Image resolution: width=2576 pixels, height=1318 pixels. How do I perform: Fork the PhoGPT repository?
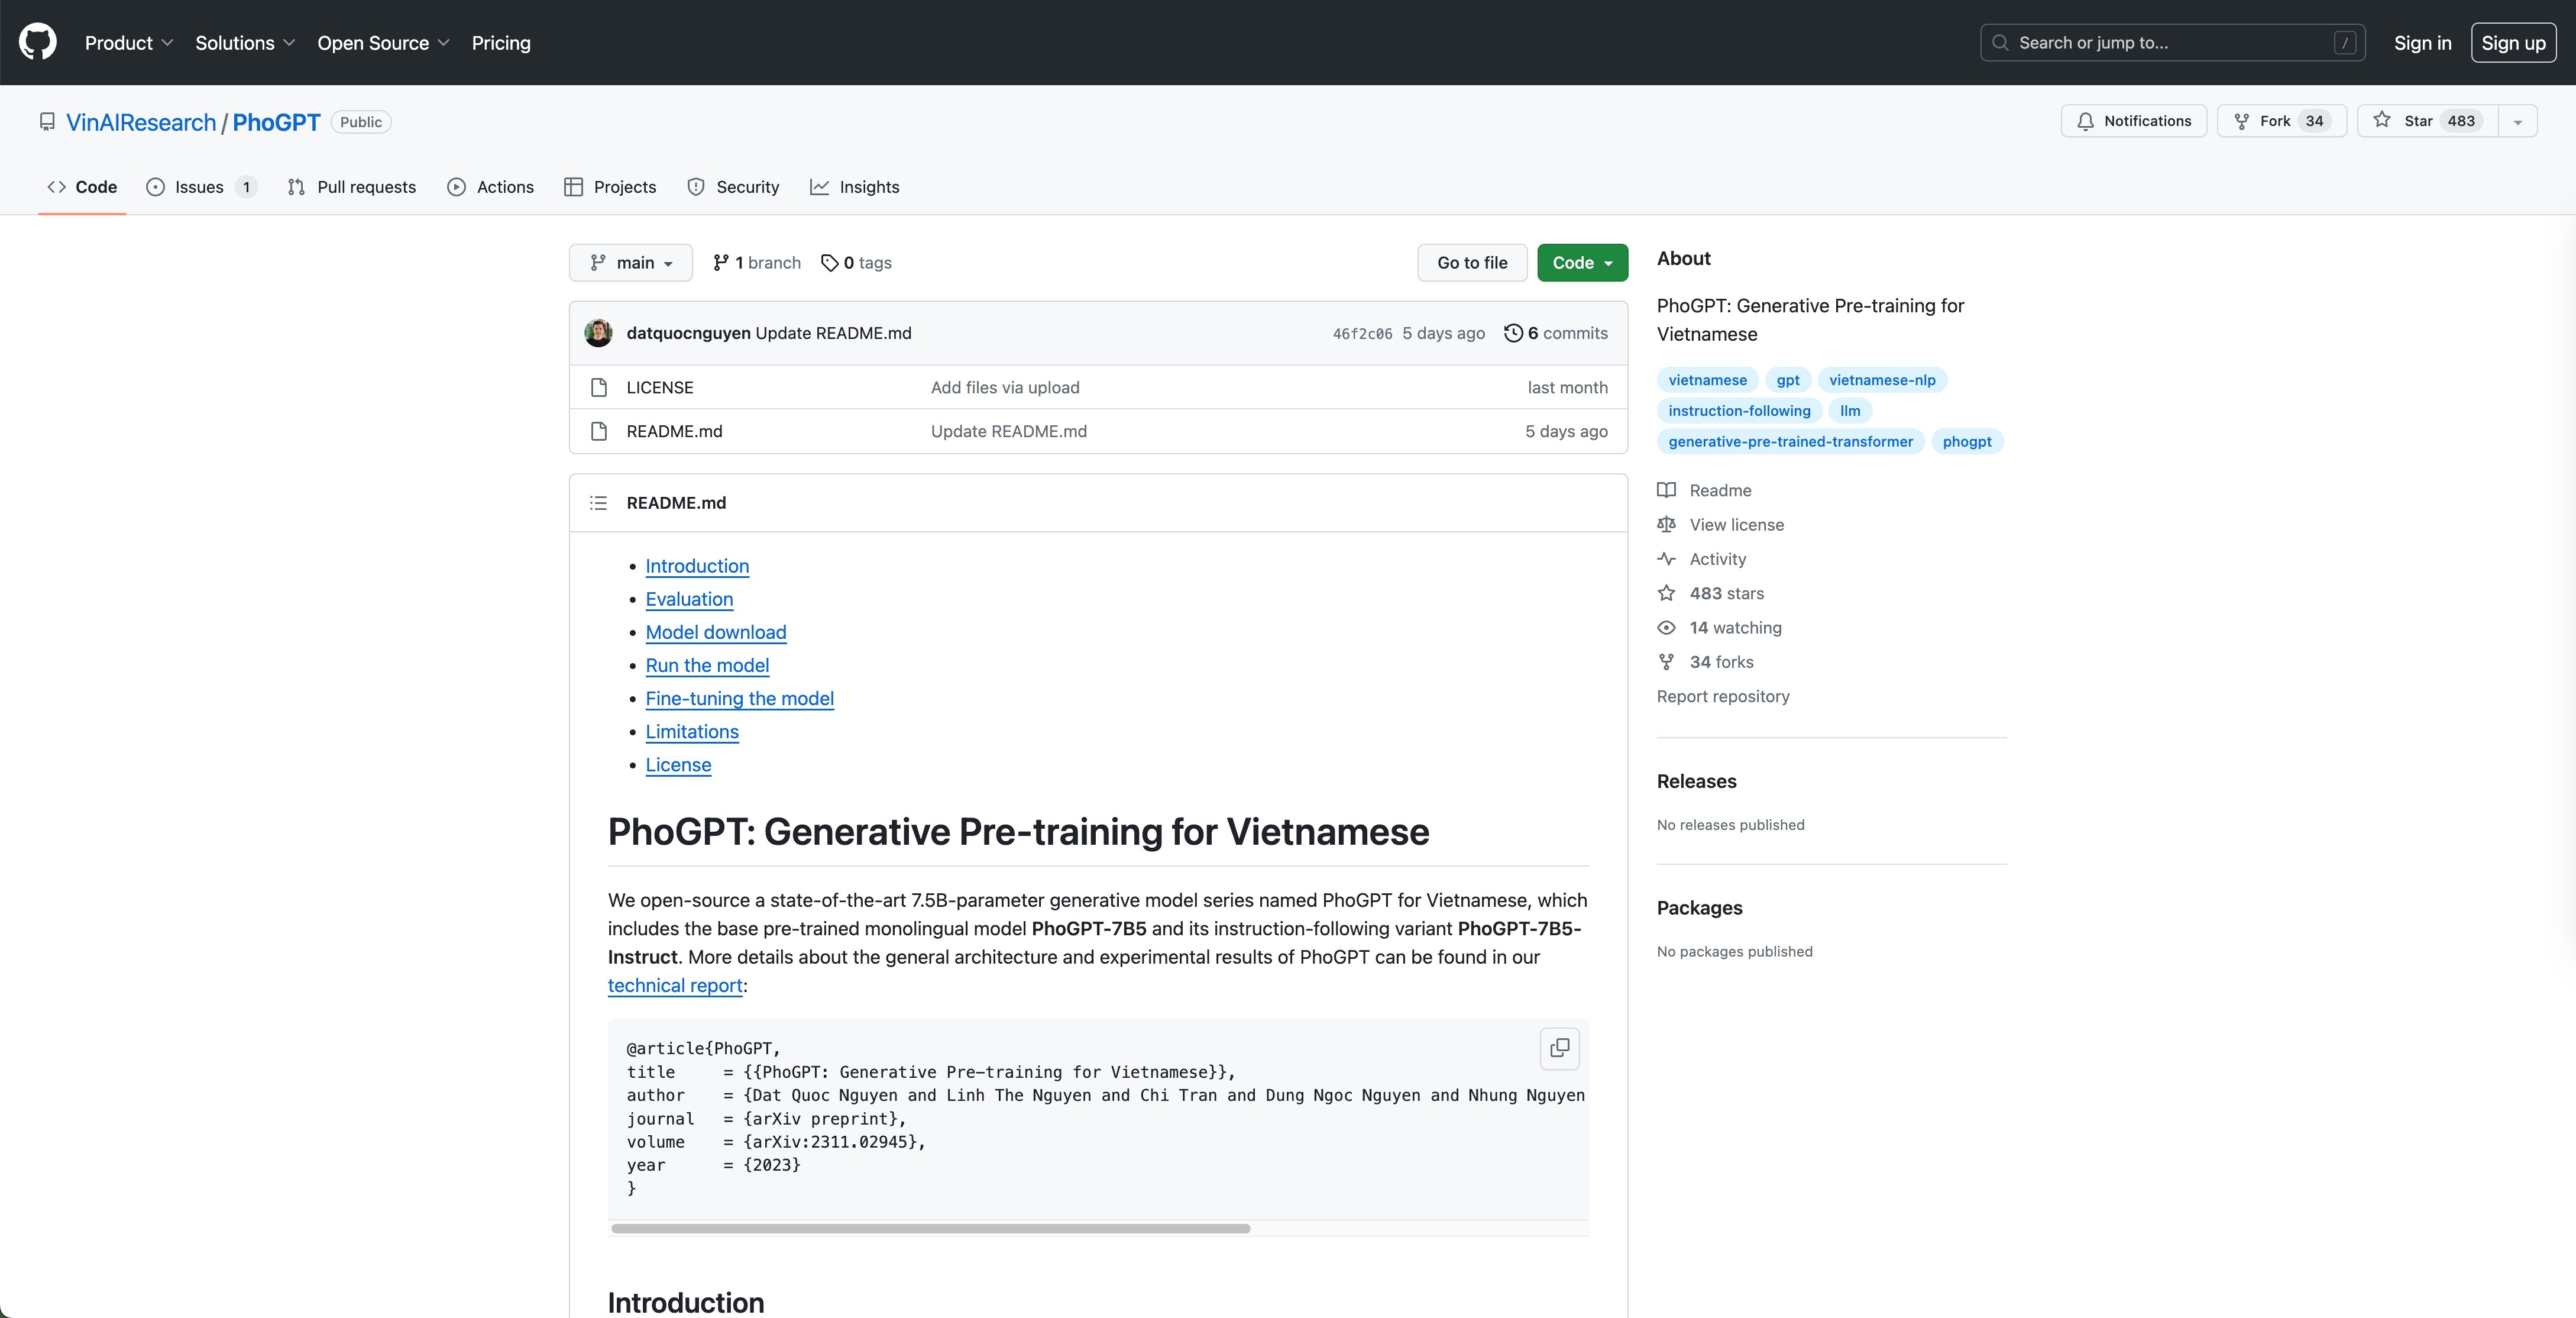click(x=2281, y=121)
